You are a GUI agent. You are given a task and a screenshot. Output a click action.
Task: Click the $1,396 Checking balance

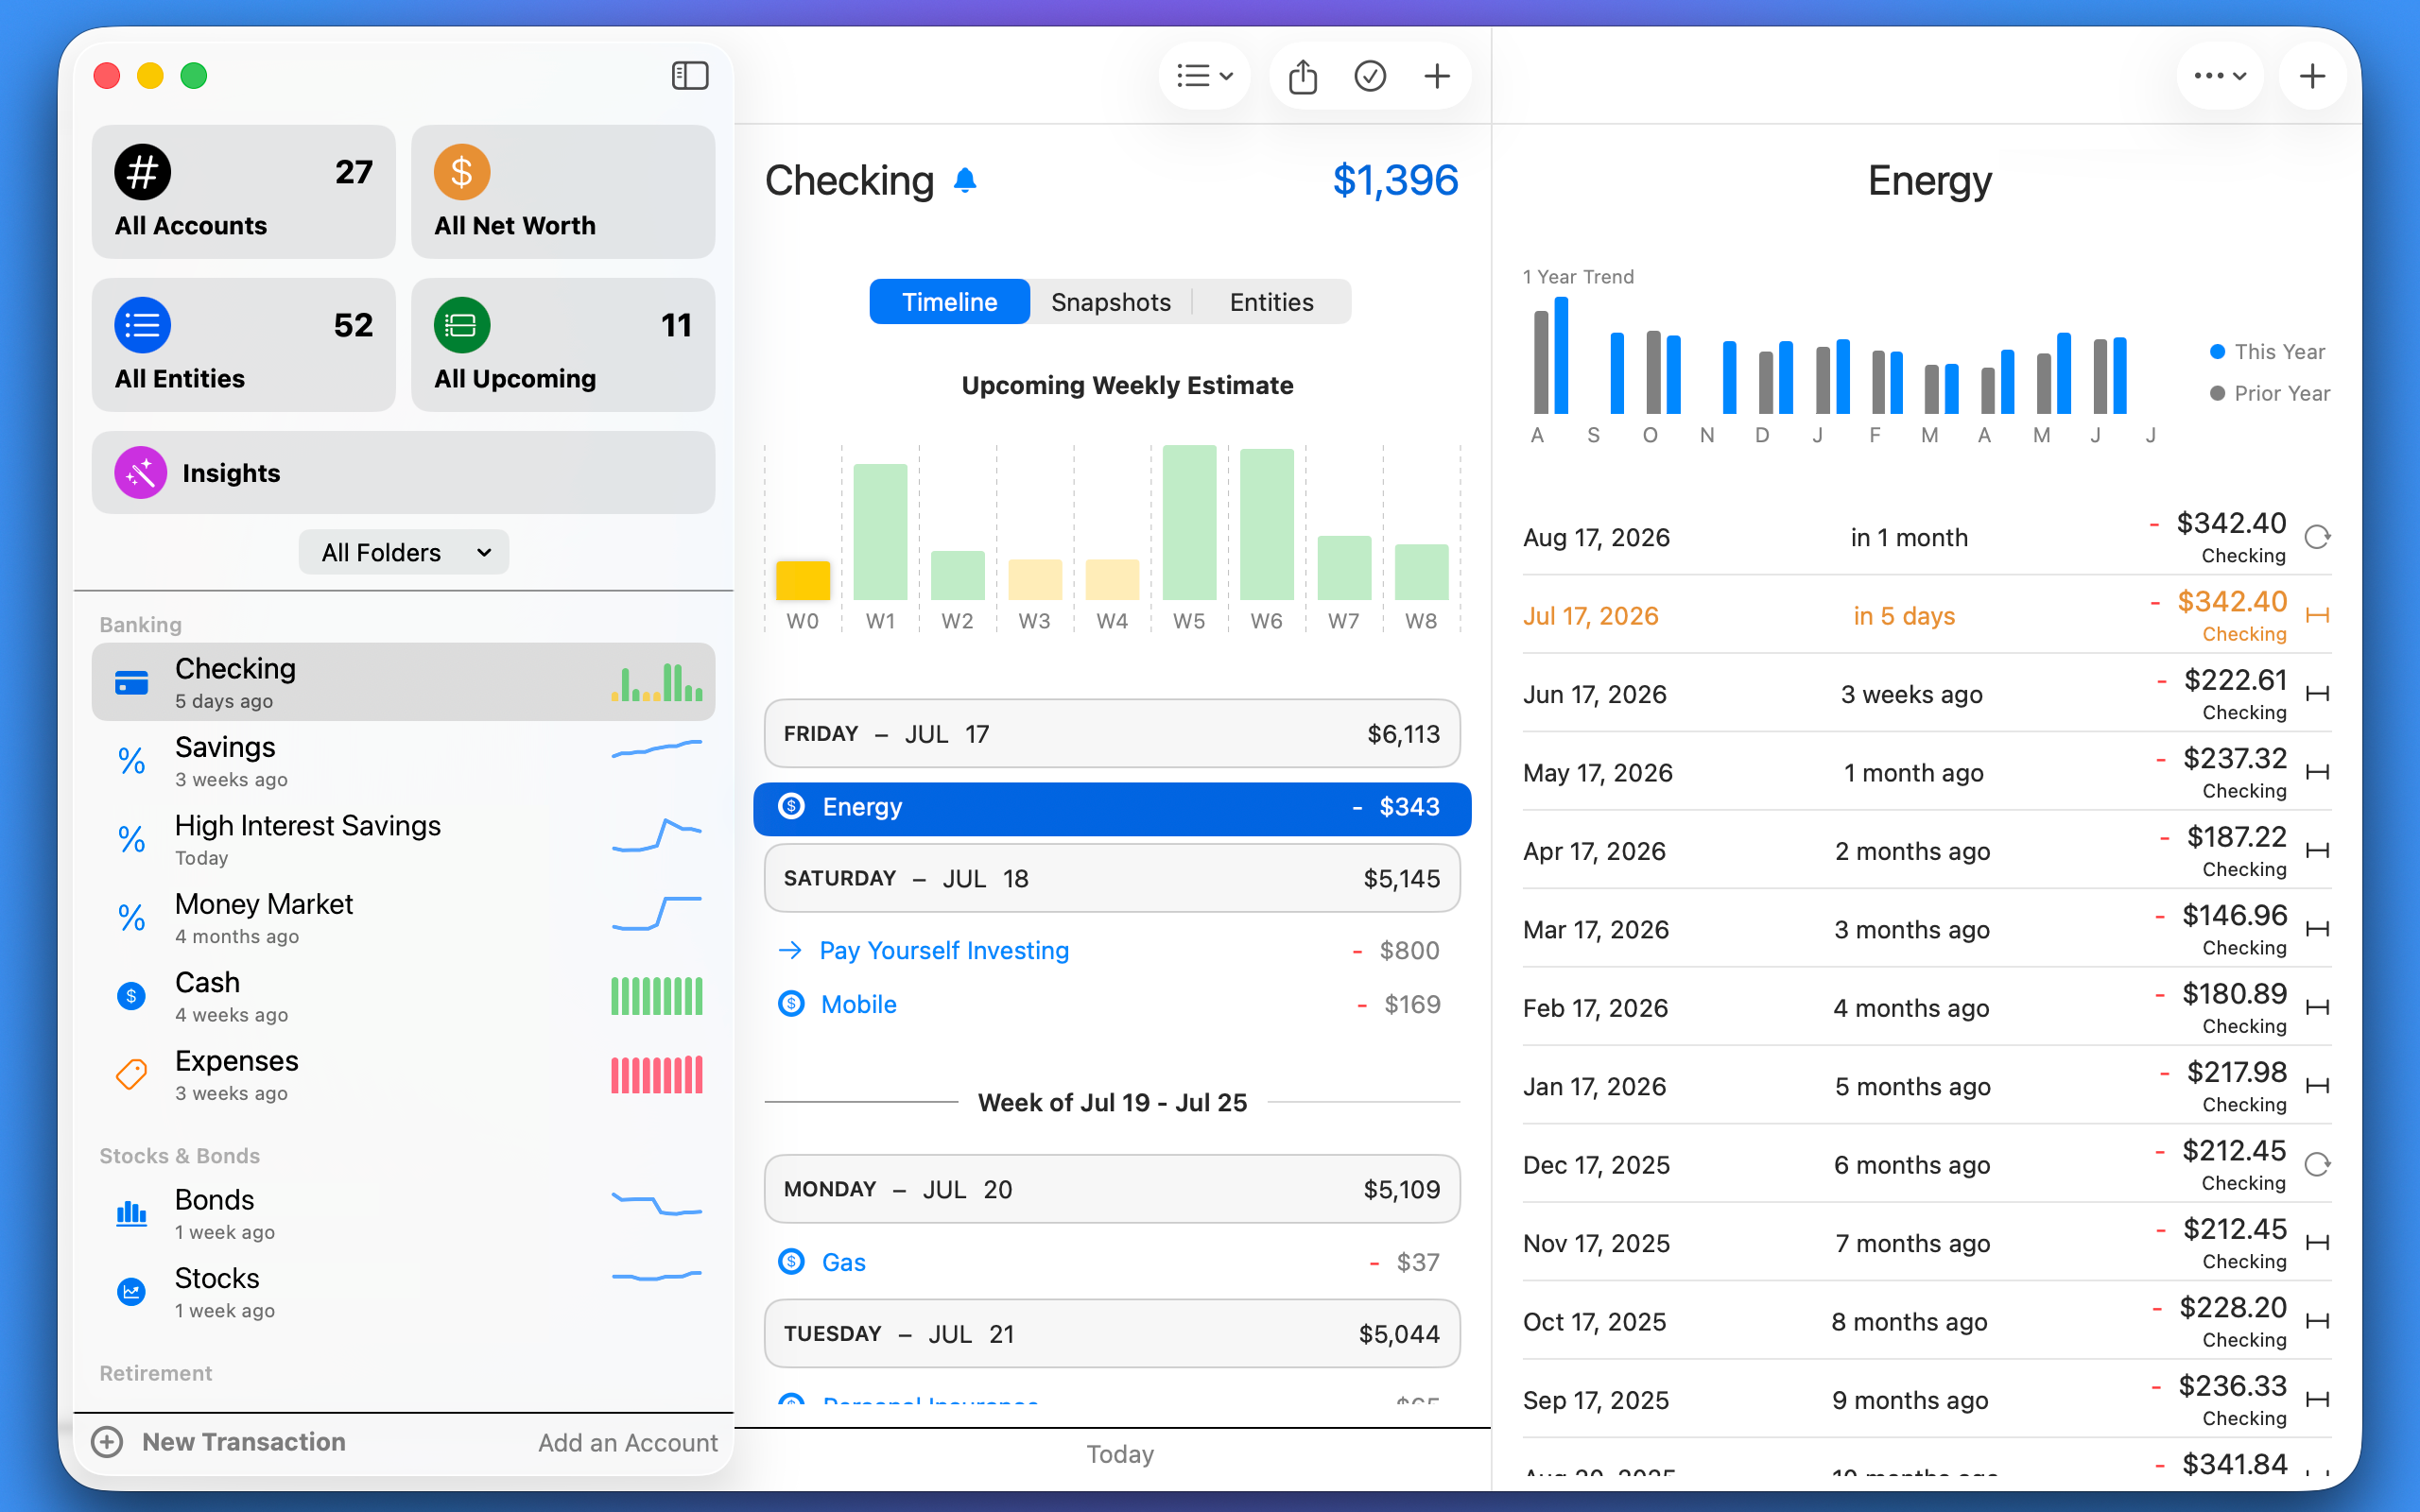pyautogui.click(x=1395, y=180)
